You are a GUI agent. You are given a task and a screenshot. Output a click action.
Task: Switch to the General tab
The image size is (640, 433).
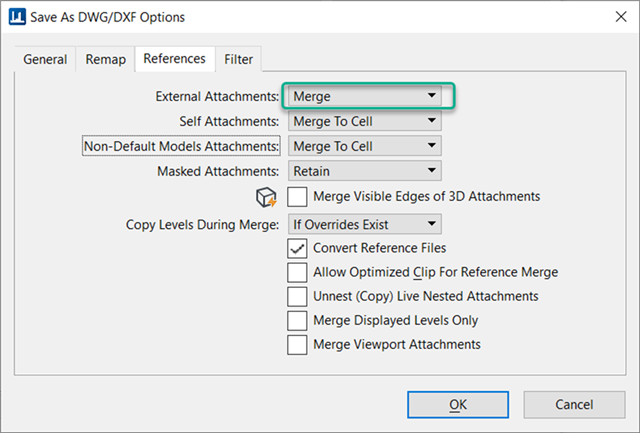(x=45, y=60)
